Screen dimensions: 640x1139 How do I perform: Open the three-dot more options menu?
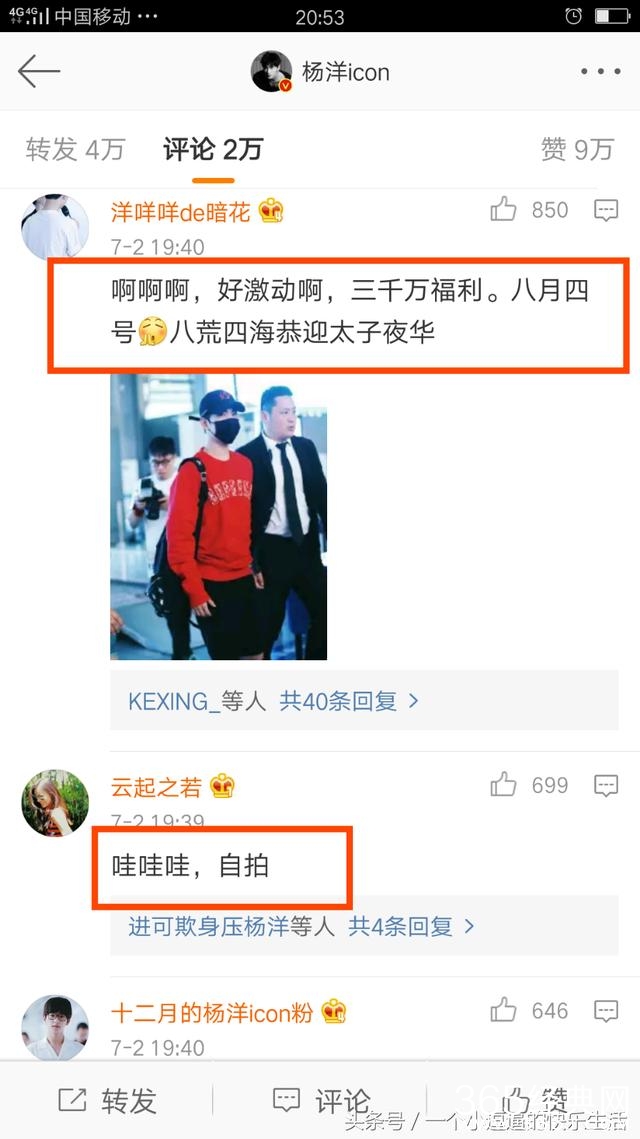[600, 71]
